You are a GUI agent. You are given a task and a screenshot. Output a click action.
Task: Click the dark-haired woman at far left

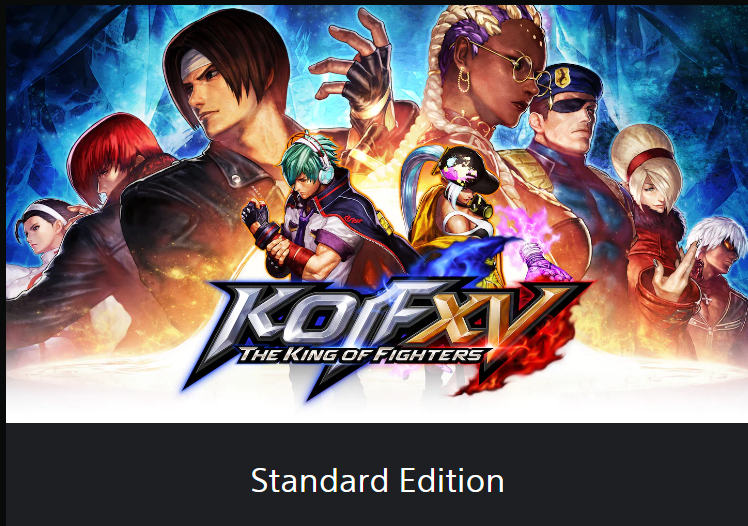41,229
